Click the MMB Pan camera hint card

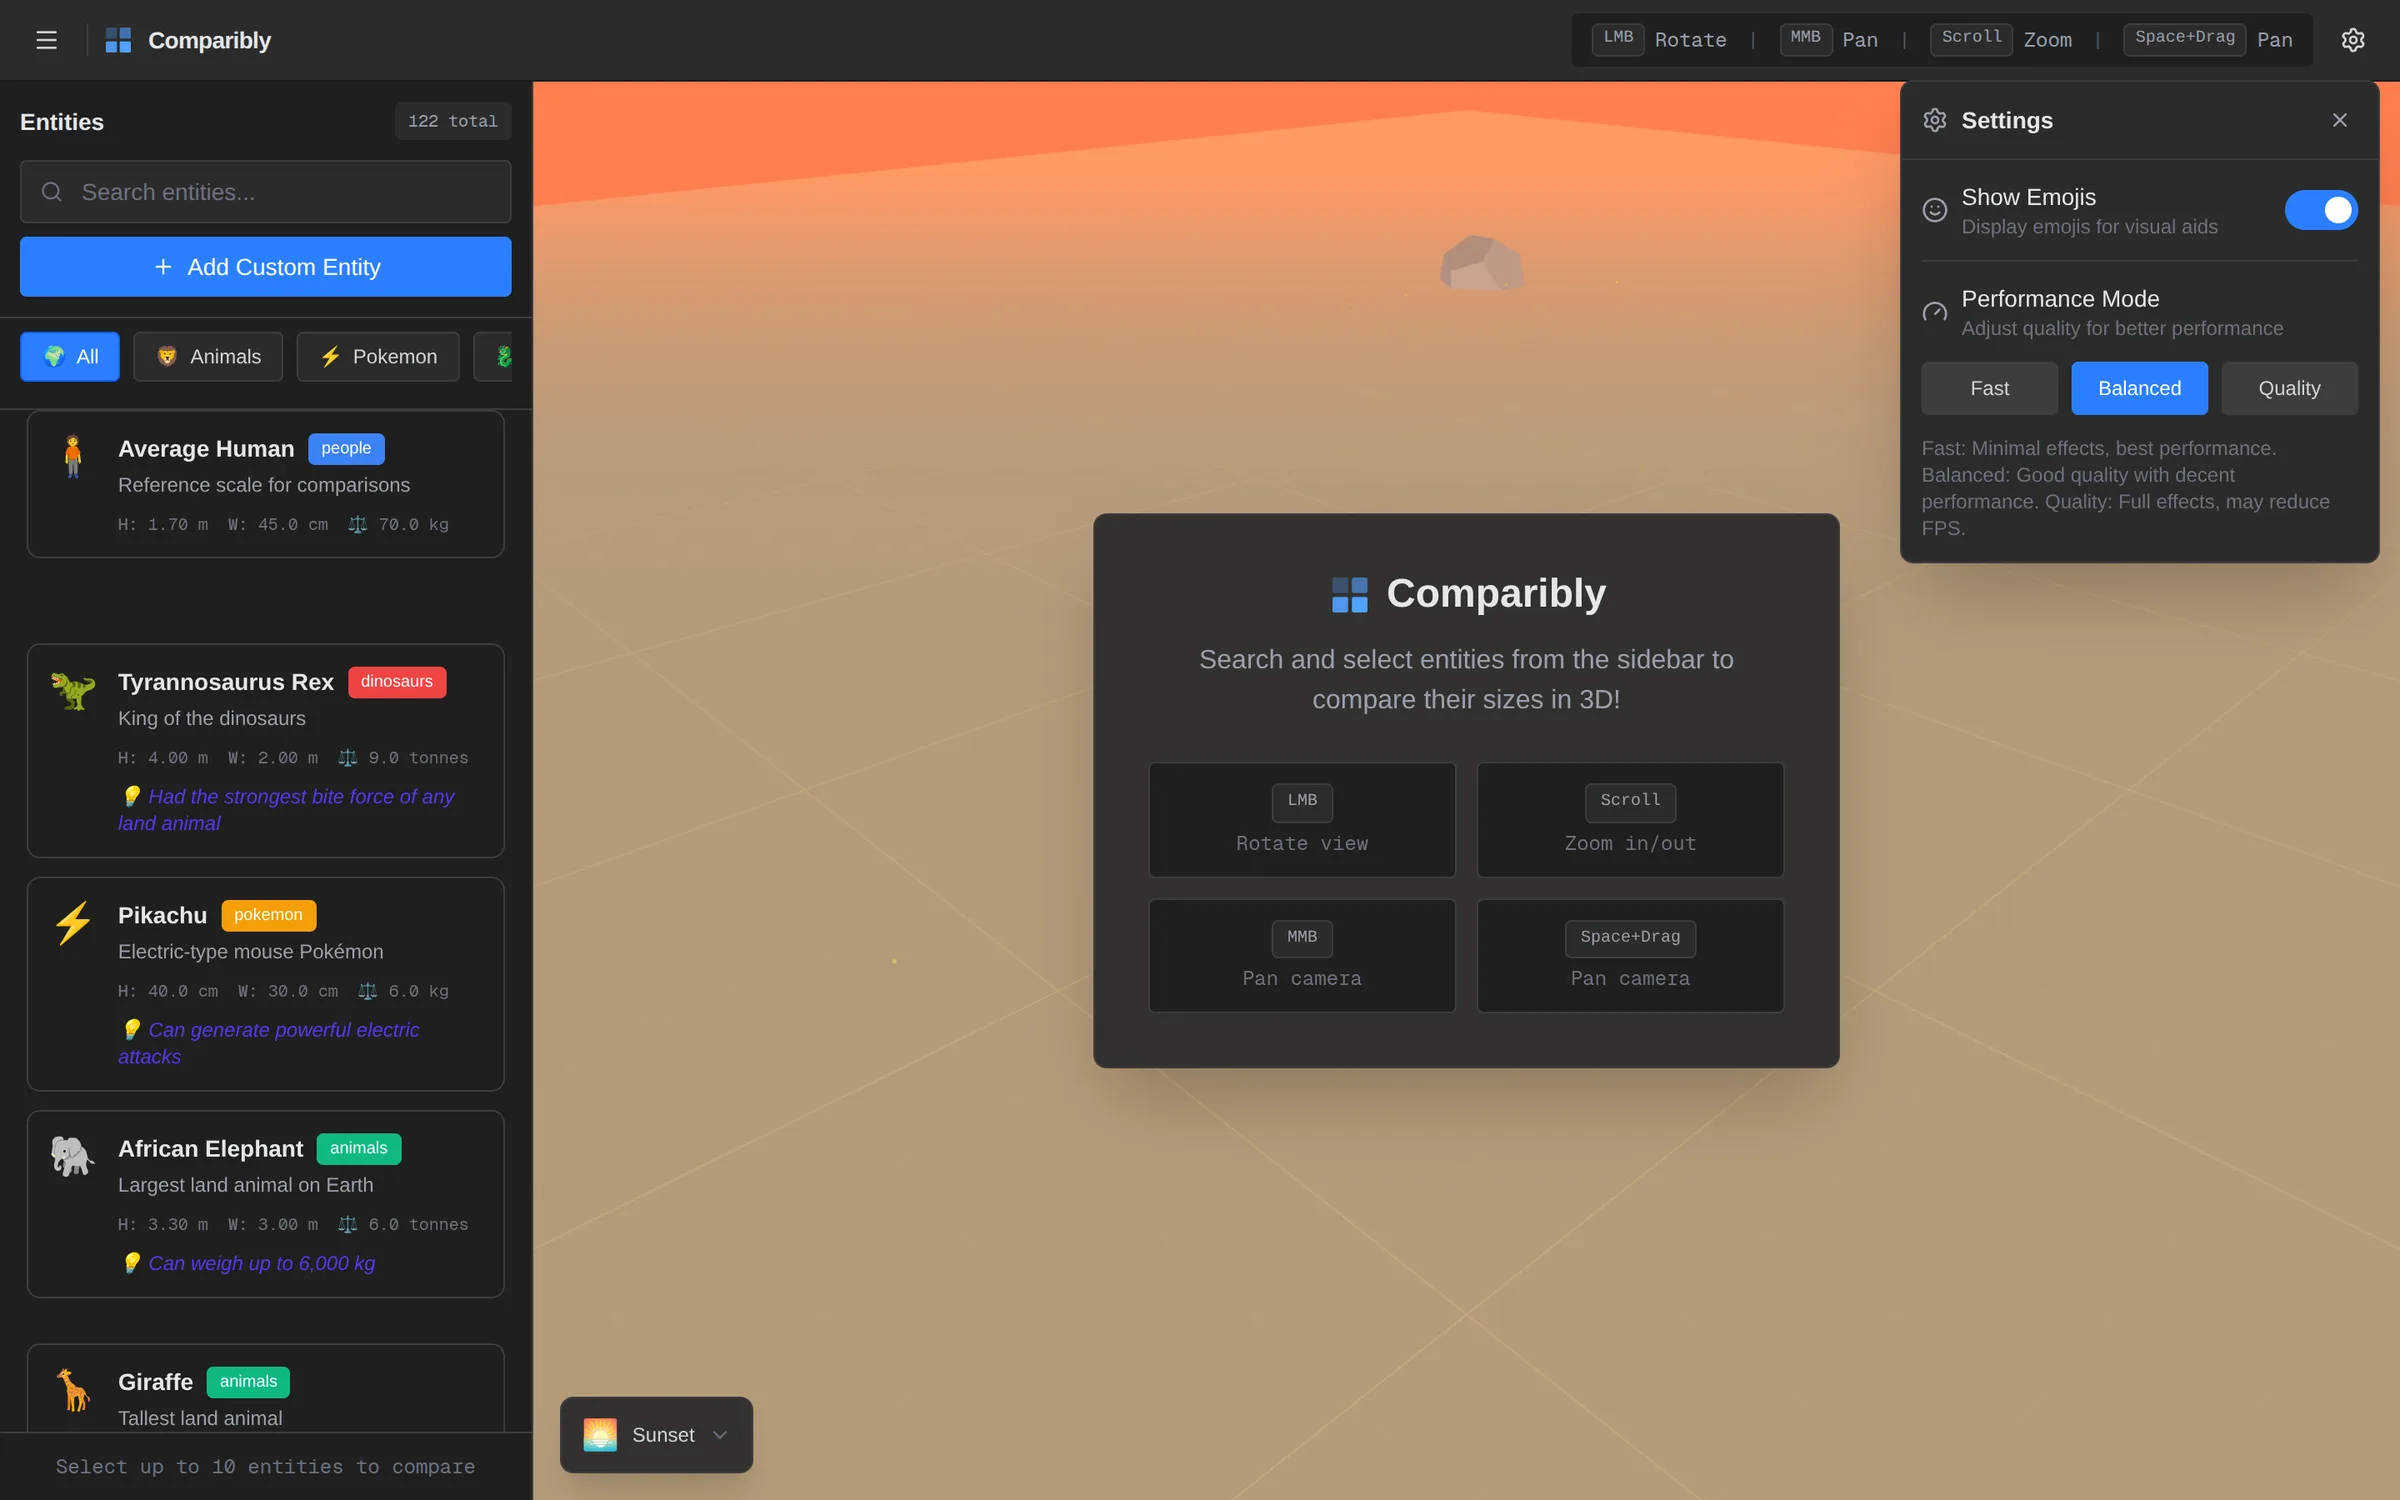pyautogui.click(x=1302, y=956)
